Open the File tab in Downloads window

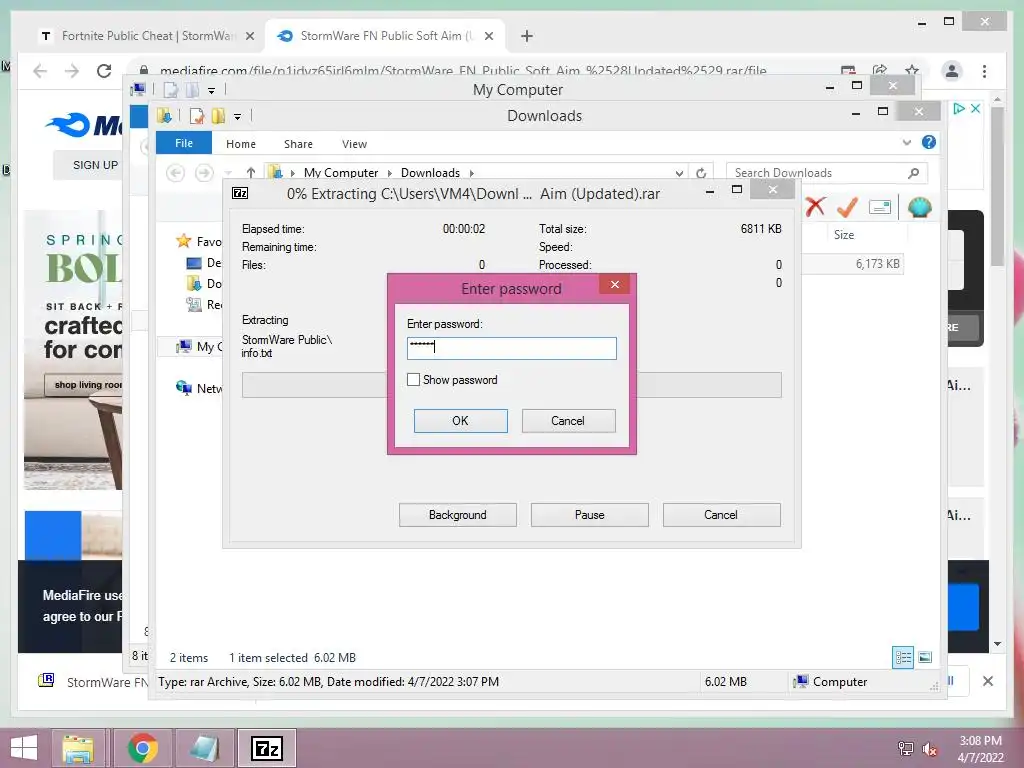184,143
